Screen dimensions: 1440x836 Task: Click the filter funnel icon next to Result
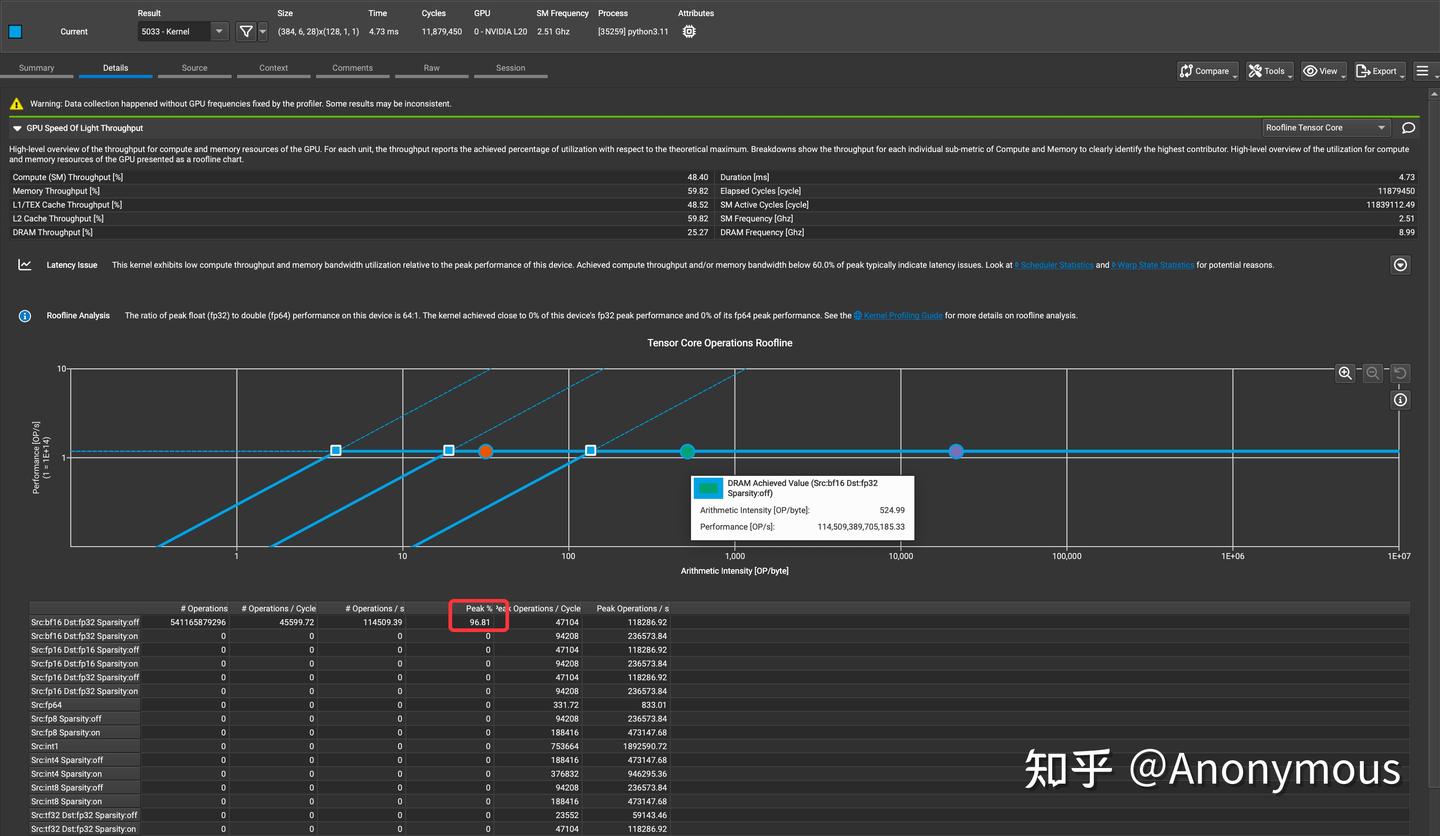(x=245, y=31)
